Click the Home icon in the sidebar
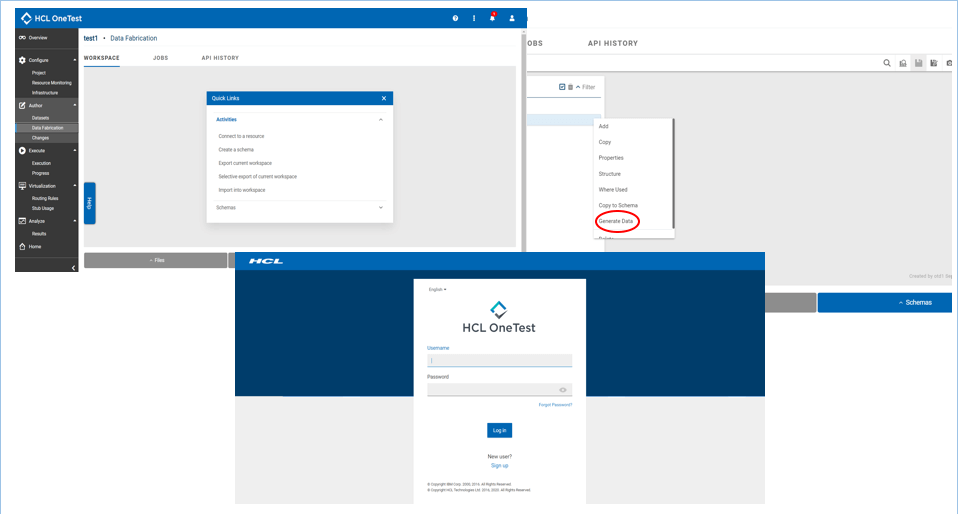 tap(22, 246)
